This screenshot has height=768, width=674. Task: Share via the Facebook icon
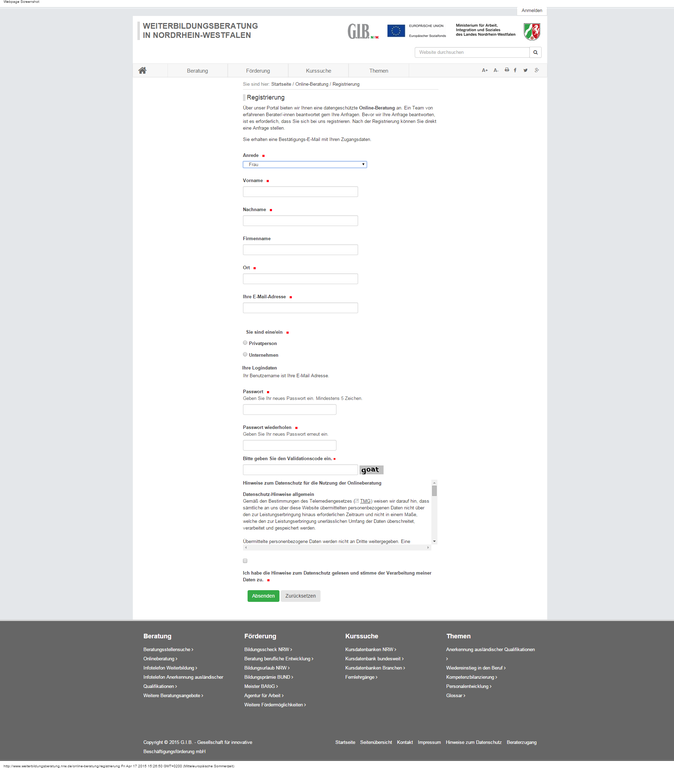515,71
